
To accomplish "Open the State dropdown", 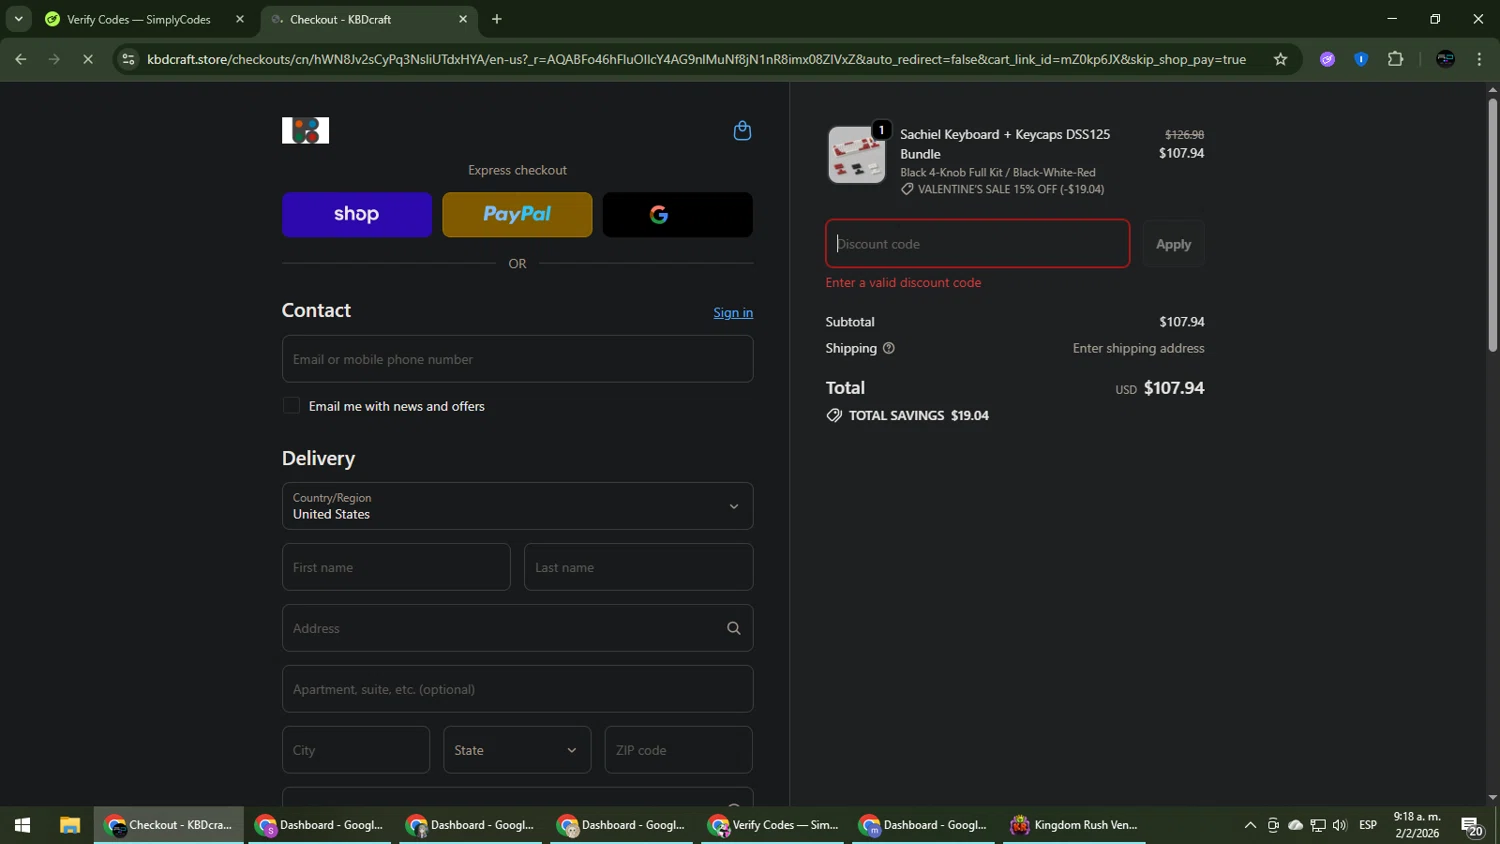I will (517, 750).
